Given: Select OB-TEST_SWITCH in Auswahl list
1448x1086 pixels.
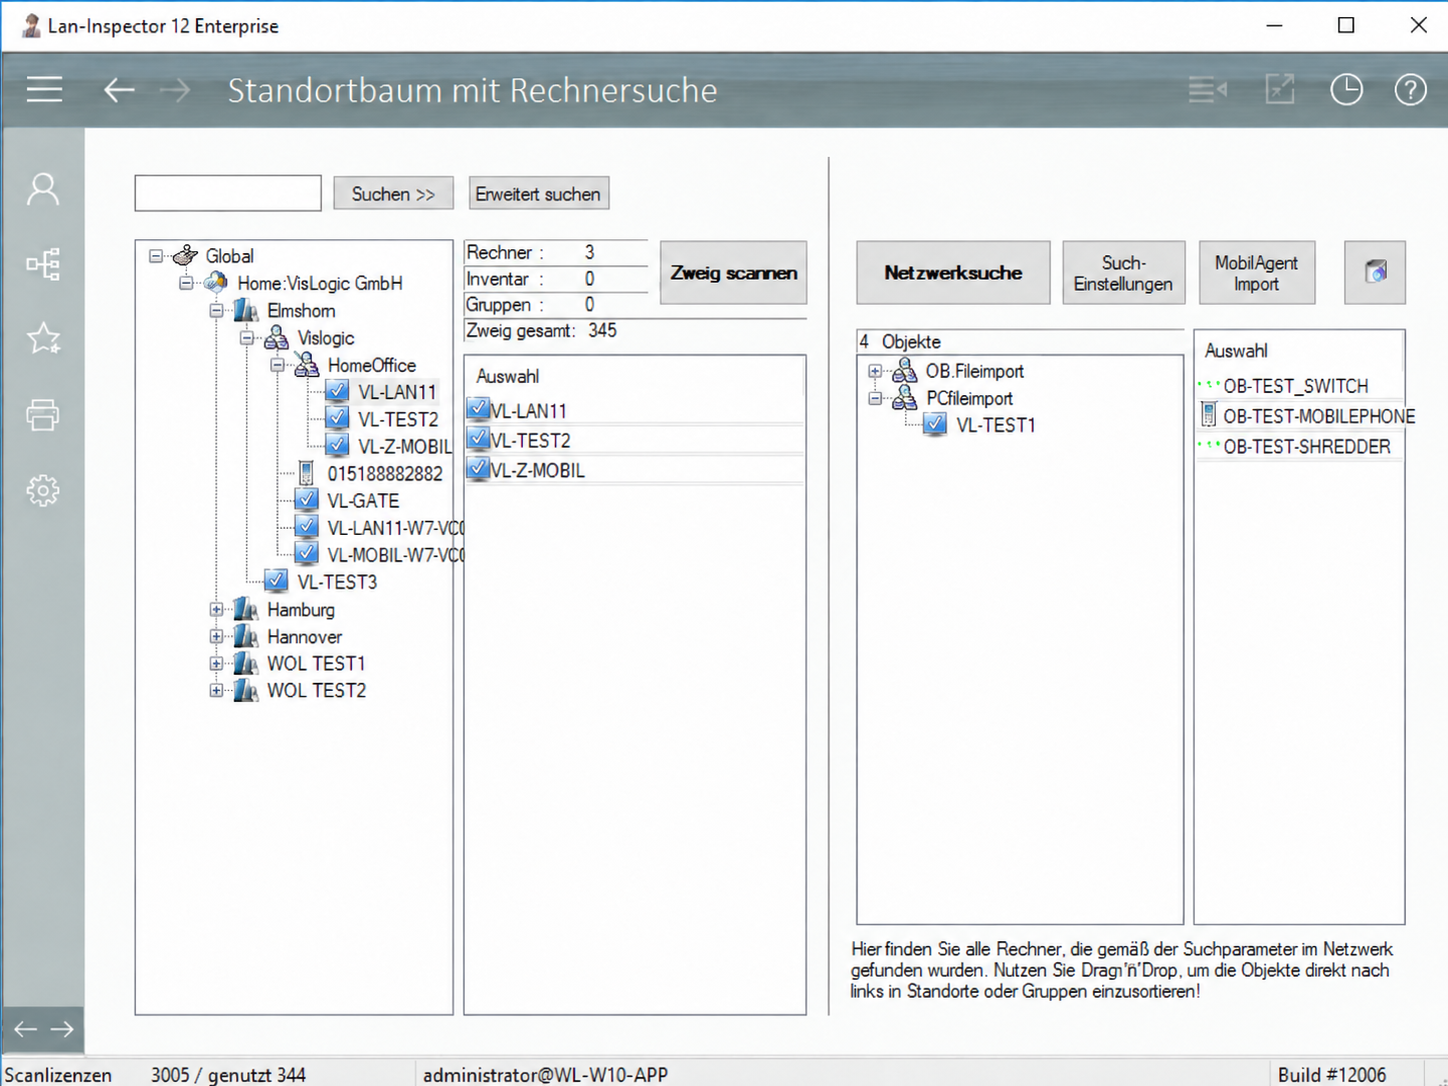Looking at the screenshot, I should [1295, 386].
